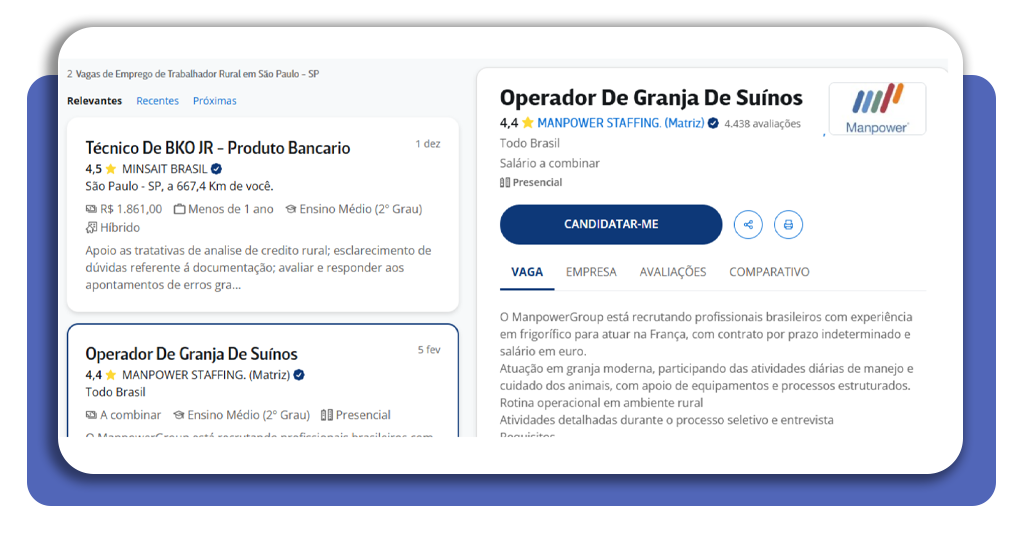
Task: Click the star icon on the Operador De Granja list card
Action: 110,375
